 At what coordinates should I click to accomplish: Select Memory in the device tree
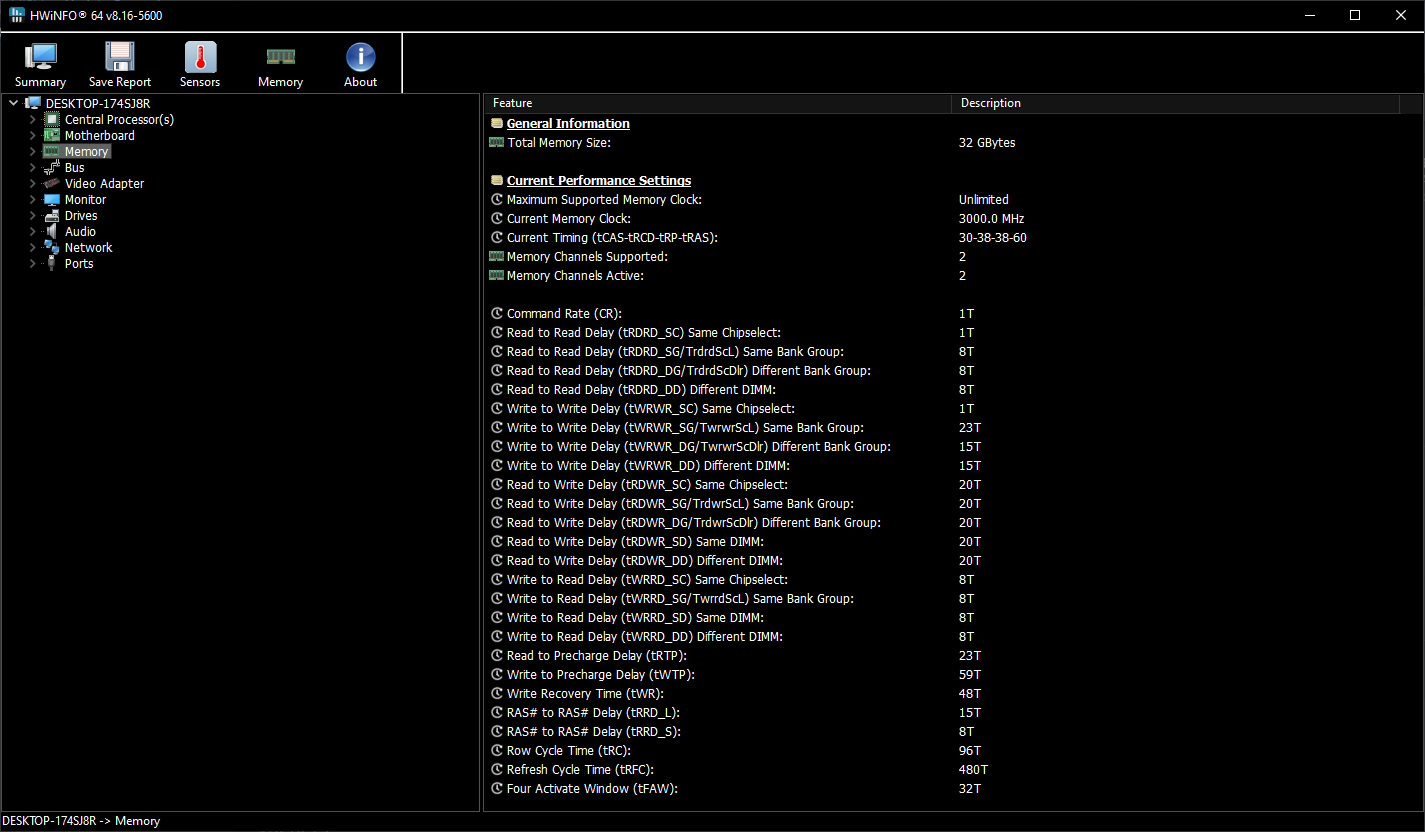coord(87,152)
